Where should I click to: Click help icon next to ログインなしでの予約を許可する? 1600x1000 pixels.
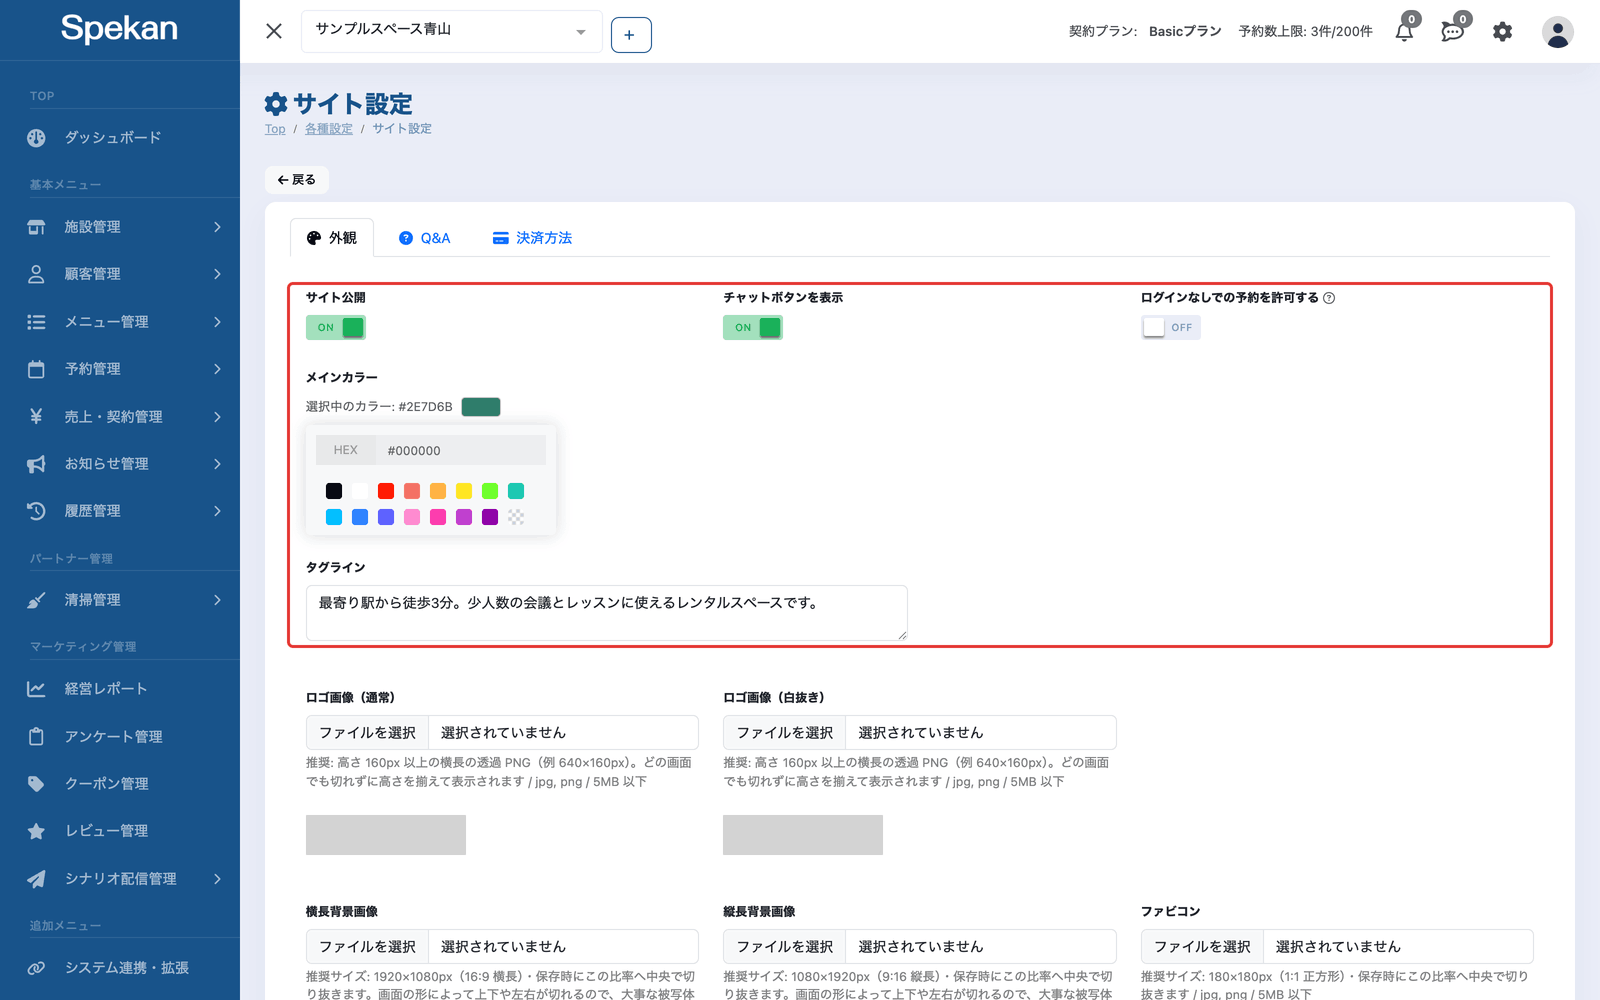(x=1329, y=298)
